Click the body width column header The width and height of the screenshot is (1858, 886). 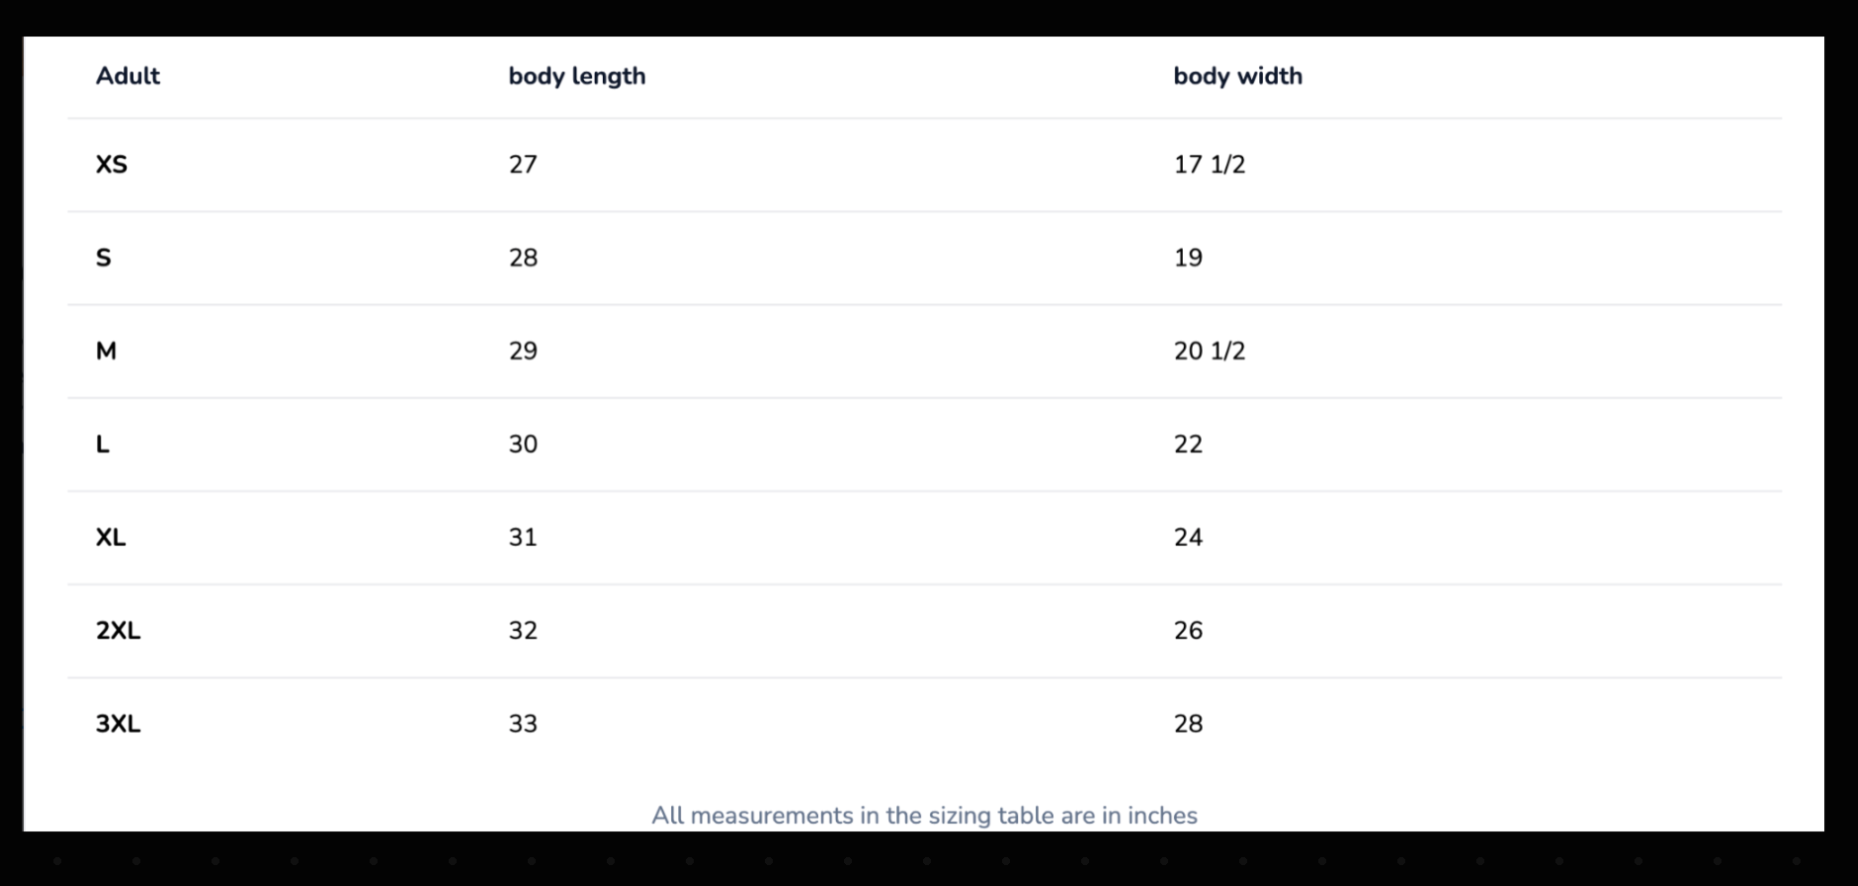1237,76
